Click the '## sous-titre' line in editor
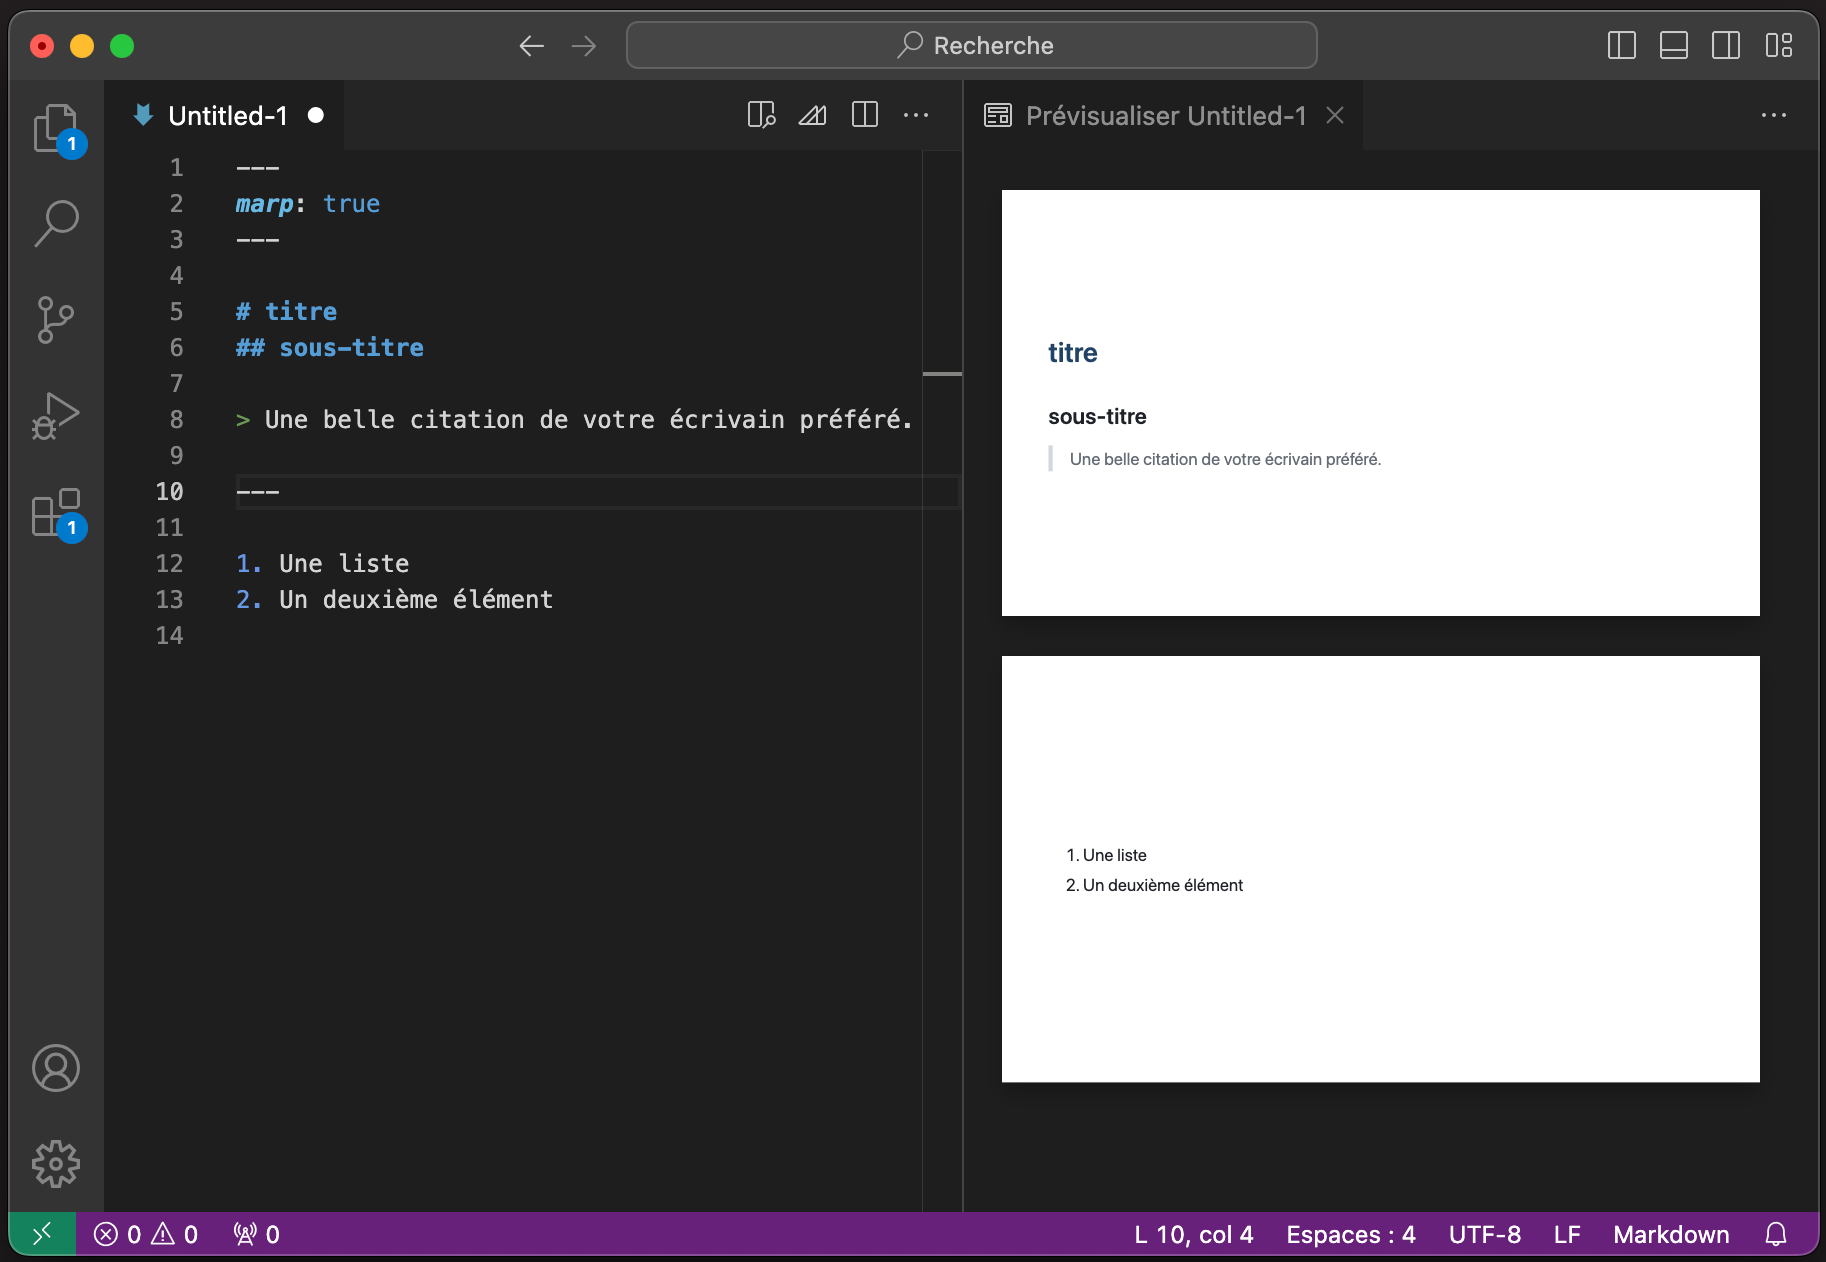1826x1262 pixels. (330, 348)
